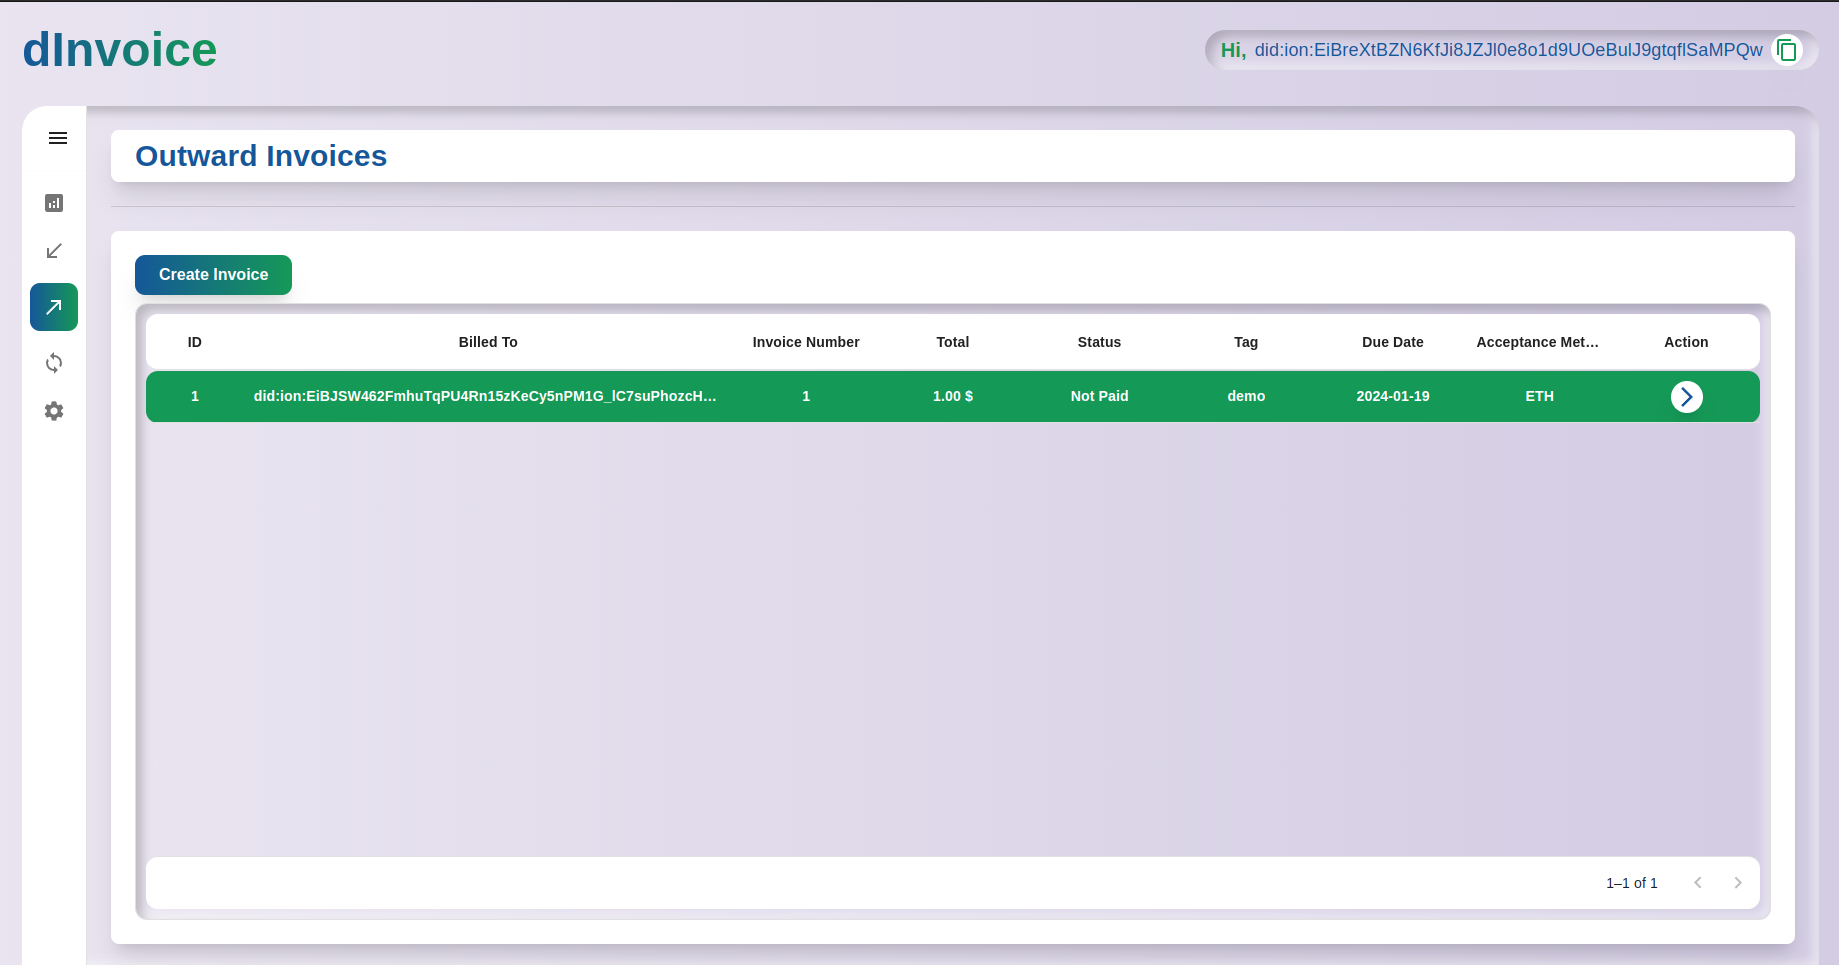This screenshot has width=1839, height=965.
Task: Select the outward invoices arrow icon
Action: (x=54, y=307)
